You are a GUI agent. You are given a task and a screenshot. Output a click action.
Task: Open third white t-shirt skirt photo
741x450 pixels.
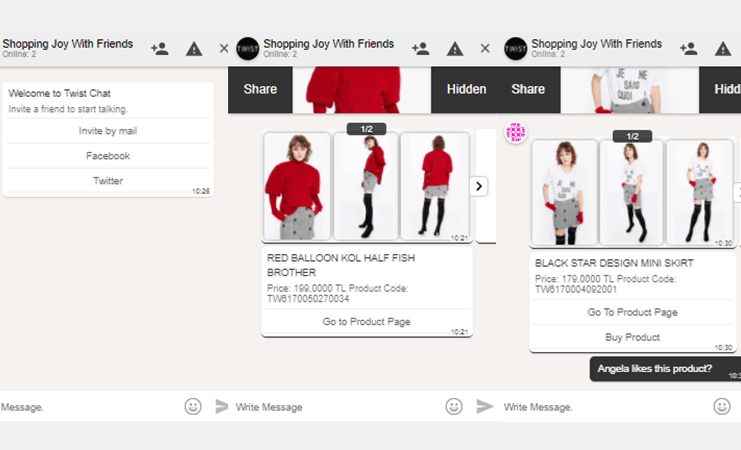(700, 192)
